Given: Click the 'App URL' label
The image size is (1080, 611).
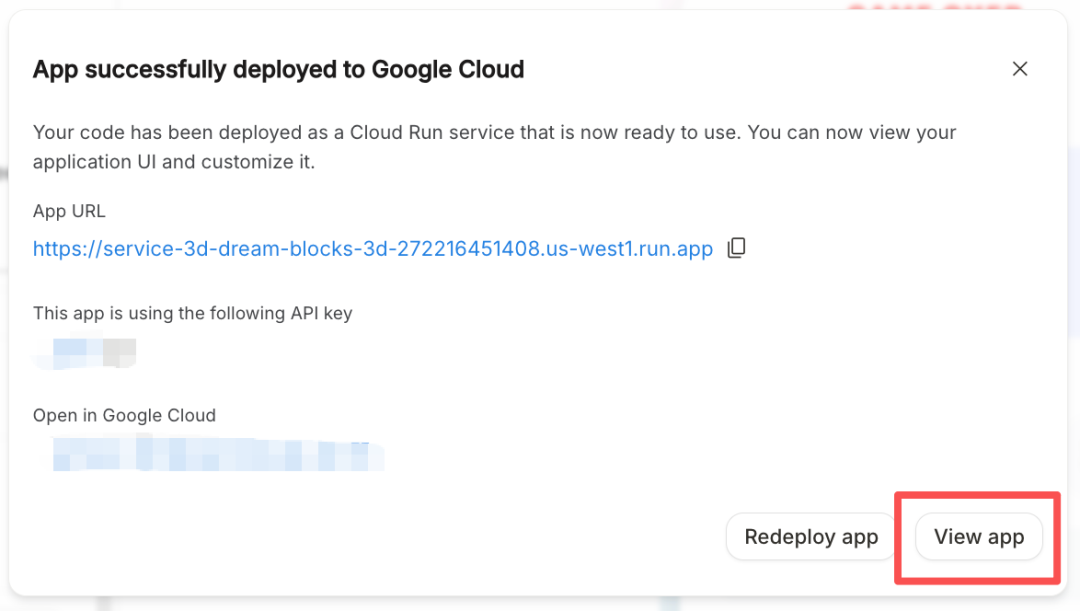Looking at the screenshot, I should coord(69,211).
